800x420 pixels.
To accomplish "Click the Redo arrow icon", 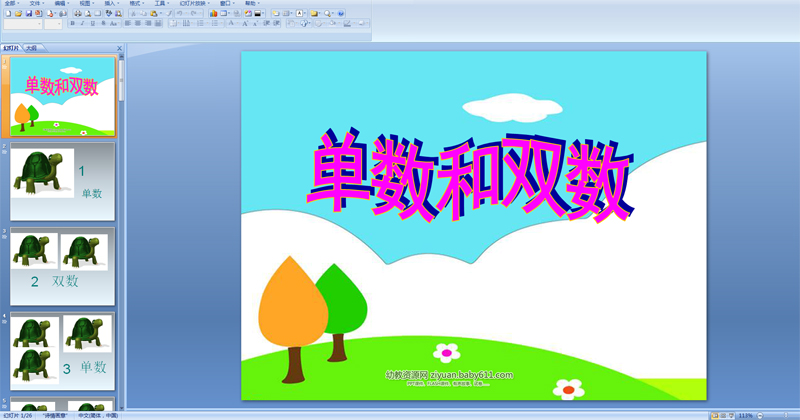I will [193, 13].
